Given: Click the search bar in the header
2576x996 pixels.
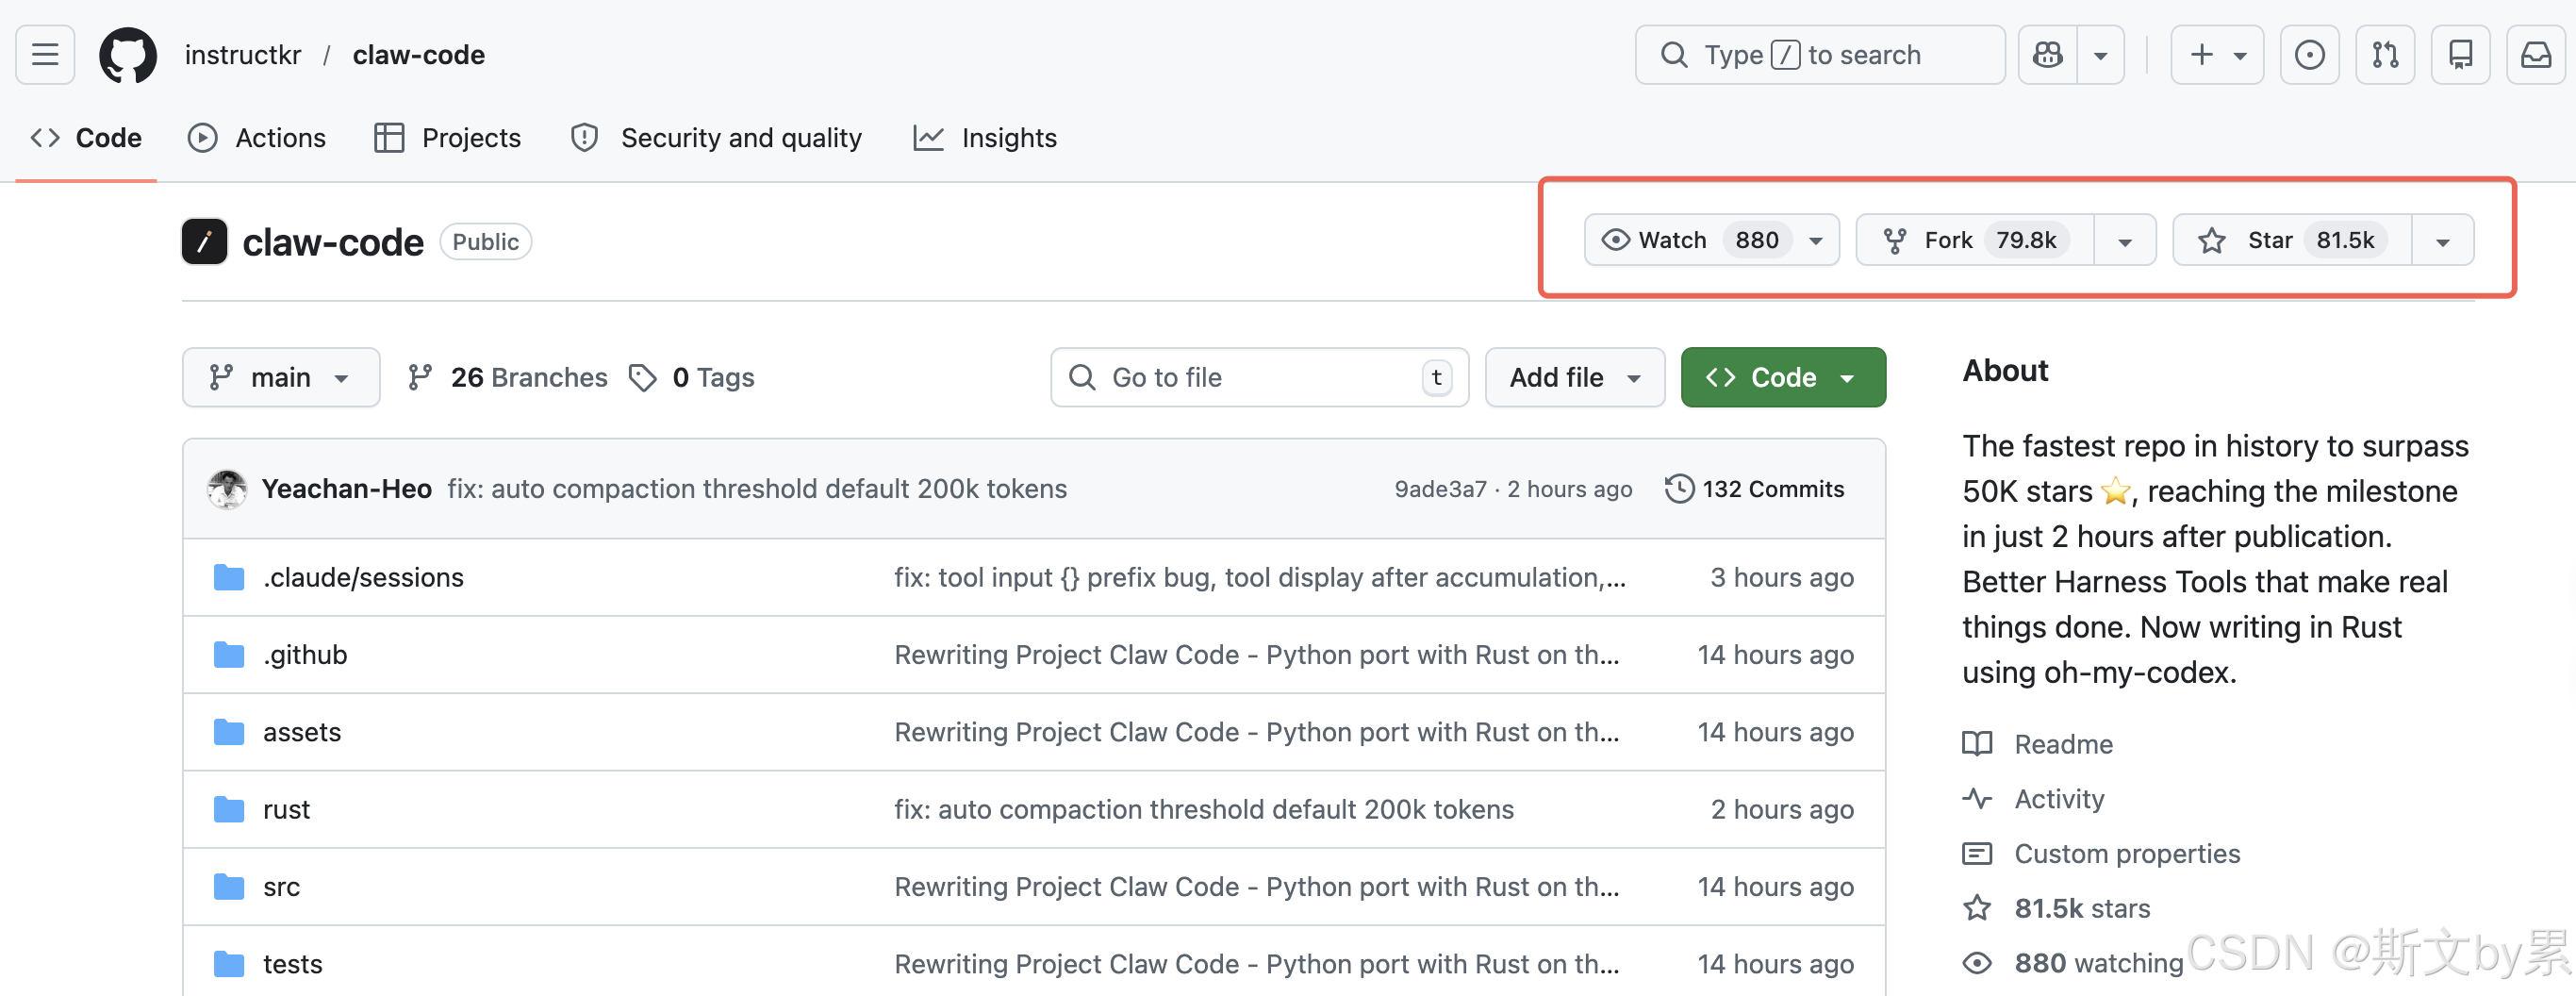Looking at the screenshot, I should (x=1819, y=55).
